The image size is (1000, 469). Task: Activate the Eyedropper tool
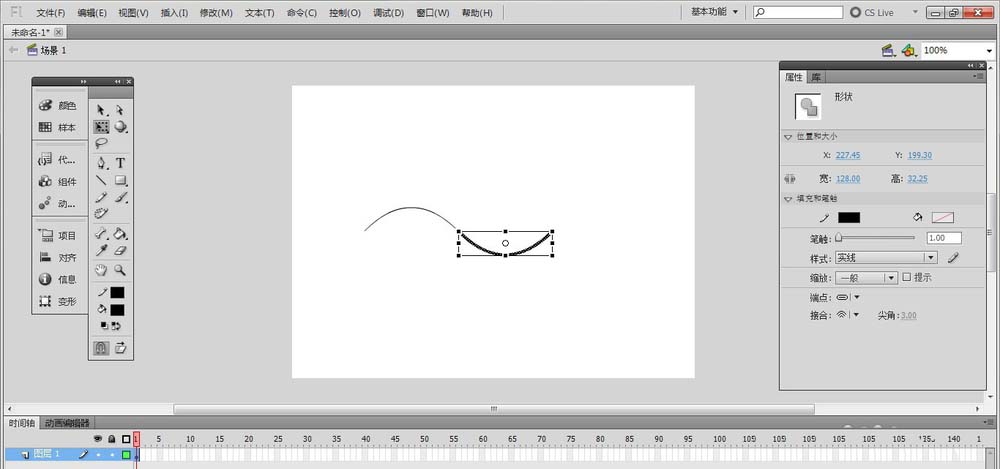click(x=101, y=252)
